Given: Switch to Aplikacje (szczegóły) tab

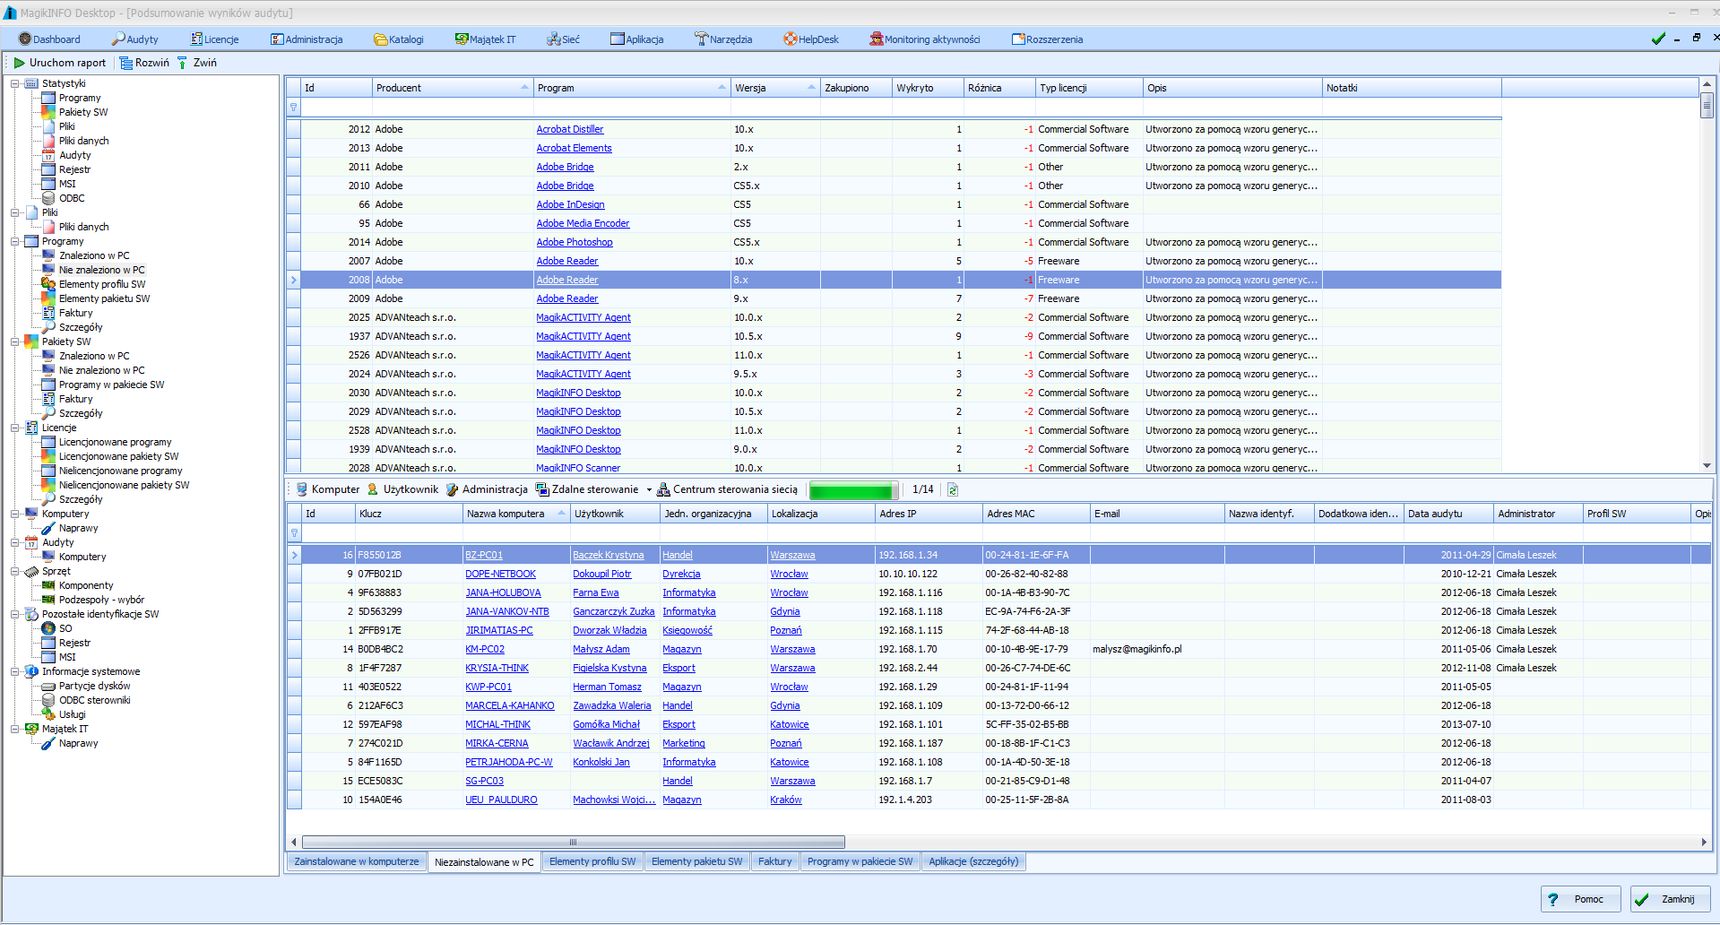Looking at the screenshot, I should click(x=973, y=861).
